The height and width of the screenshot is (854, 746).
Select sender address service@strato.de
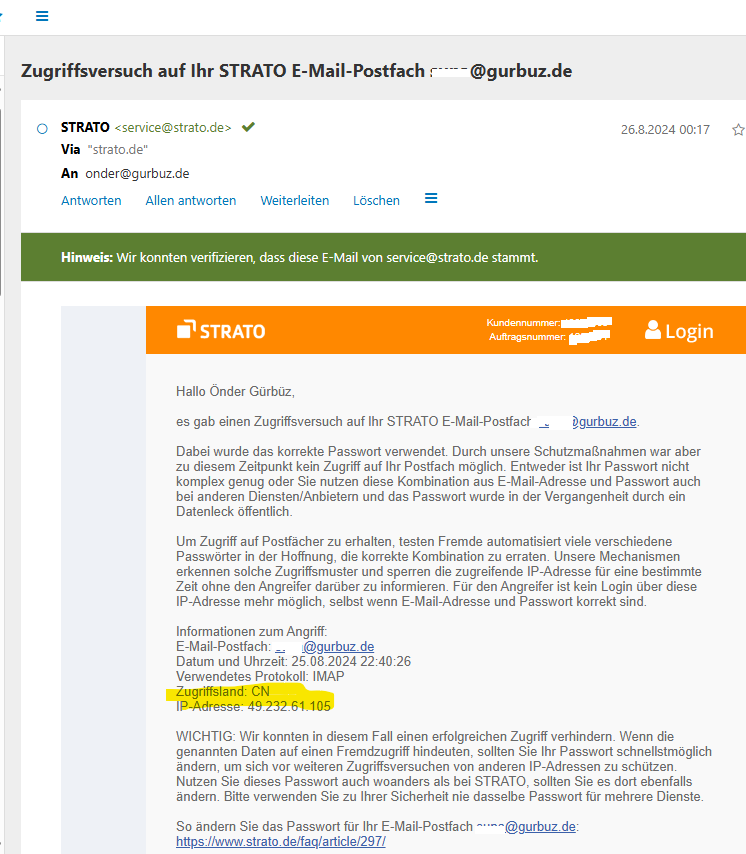(x=173, y=127)
